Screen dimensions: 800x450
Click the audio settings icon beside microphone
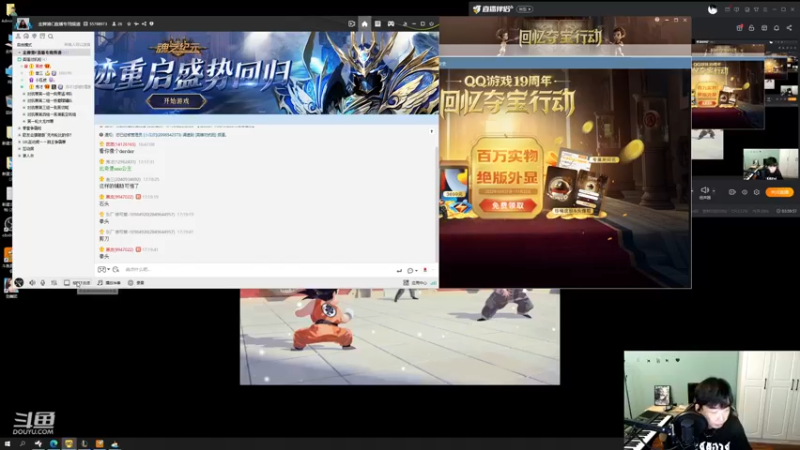pyautogui.click(x=54, y=283)
